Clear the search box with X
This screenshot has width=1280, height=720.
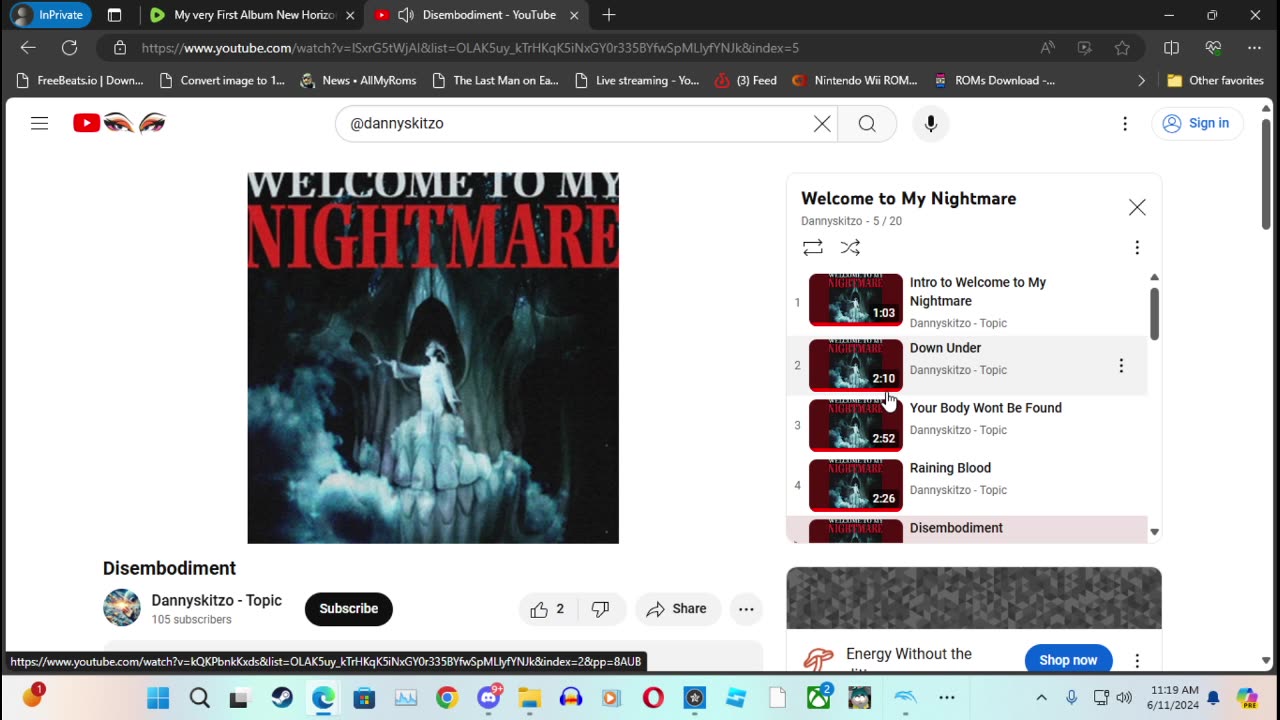click(x=822, y=123)
